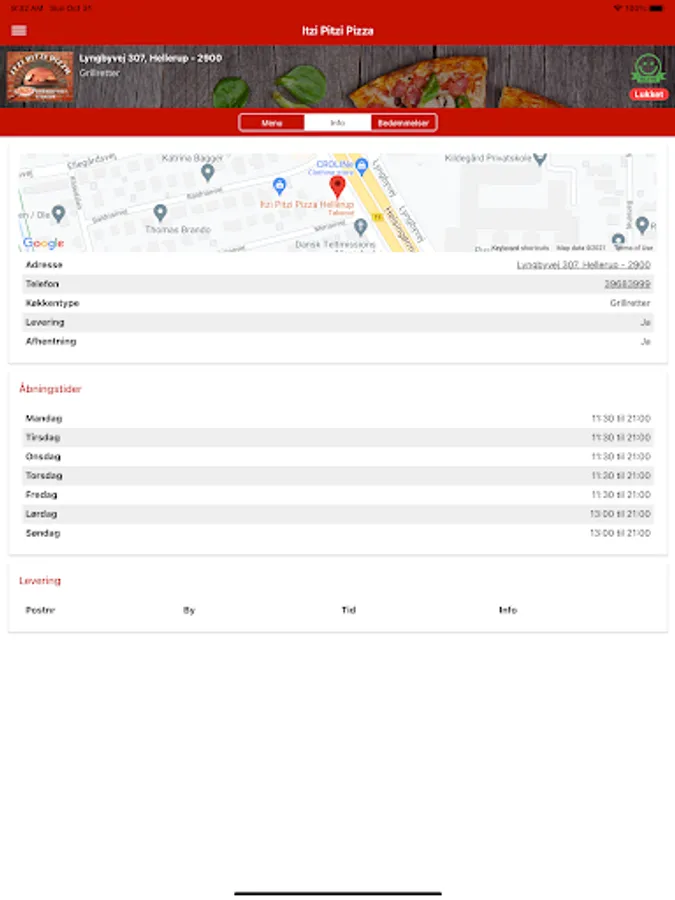
Task: Select the Søndag opening hours row
Action: click(338, 533)
